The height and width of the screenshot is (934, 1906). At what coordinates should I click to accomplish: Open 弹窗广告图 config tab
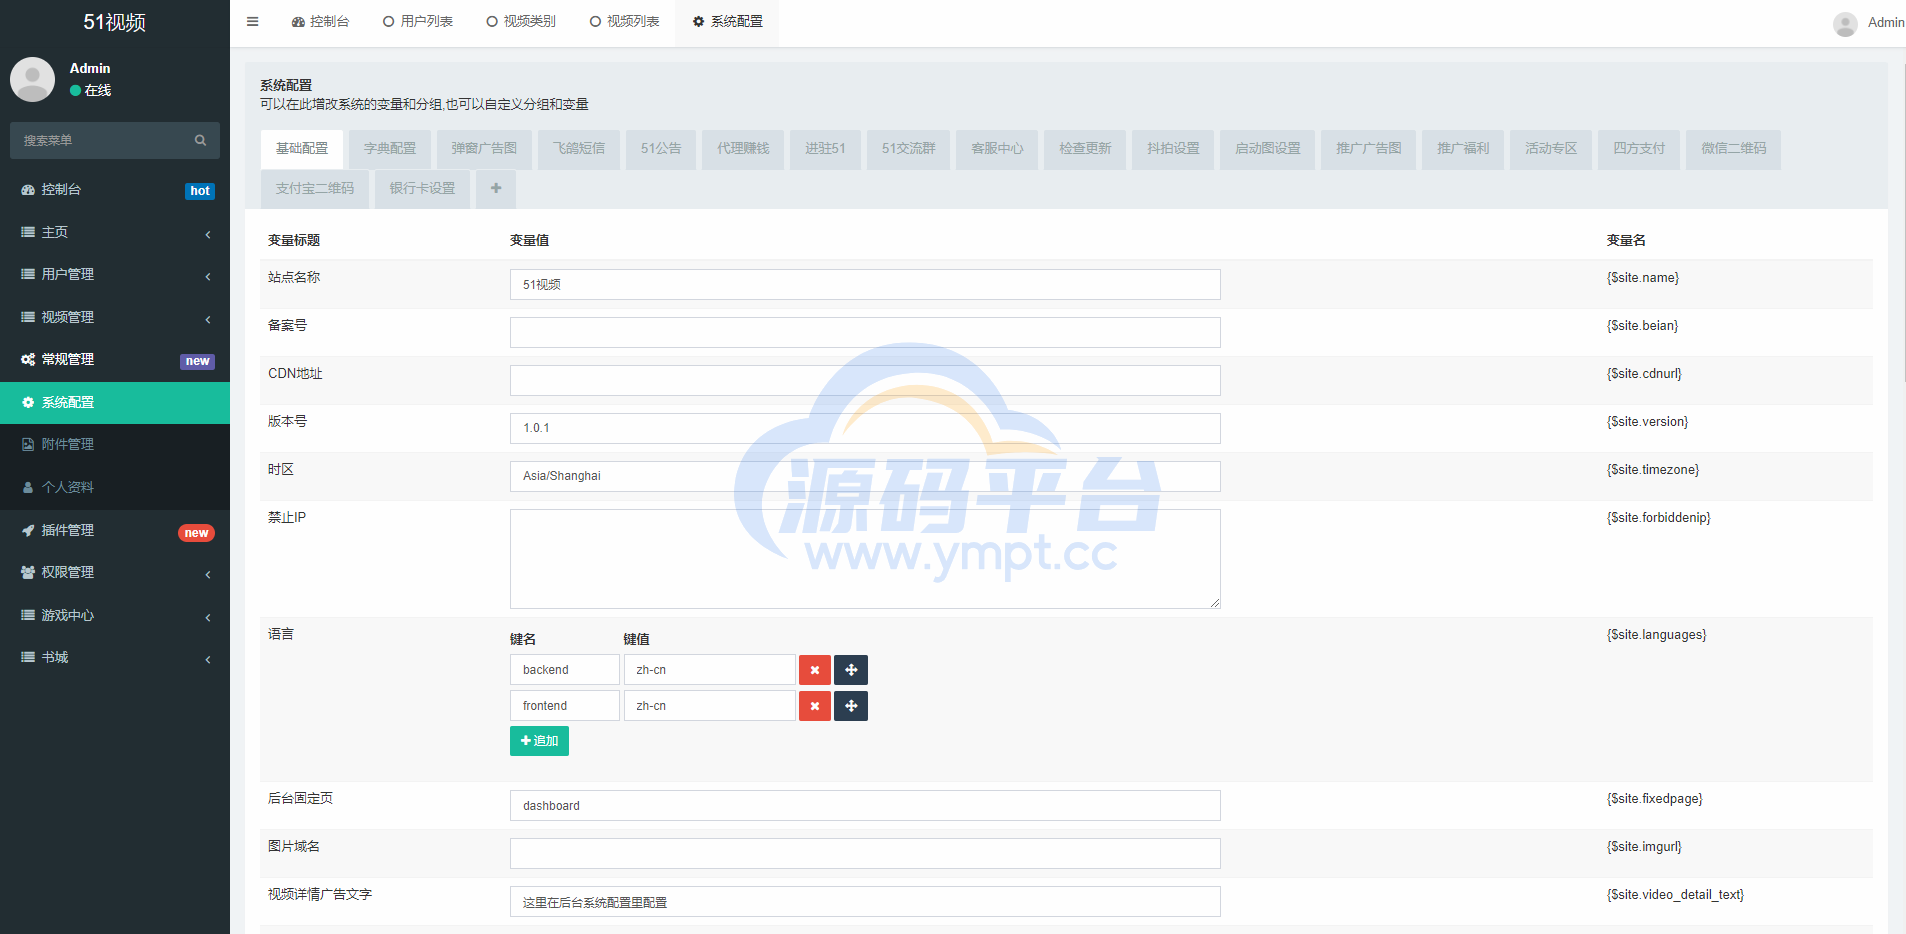point(484,149)
